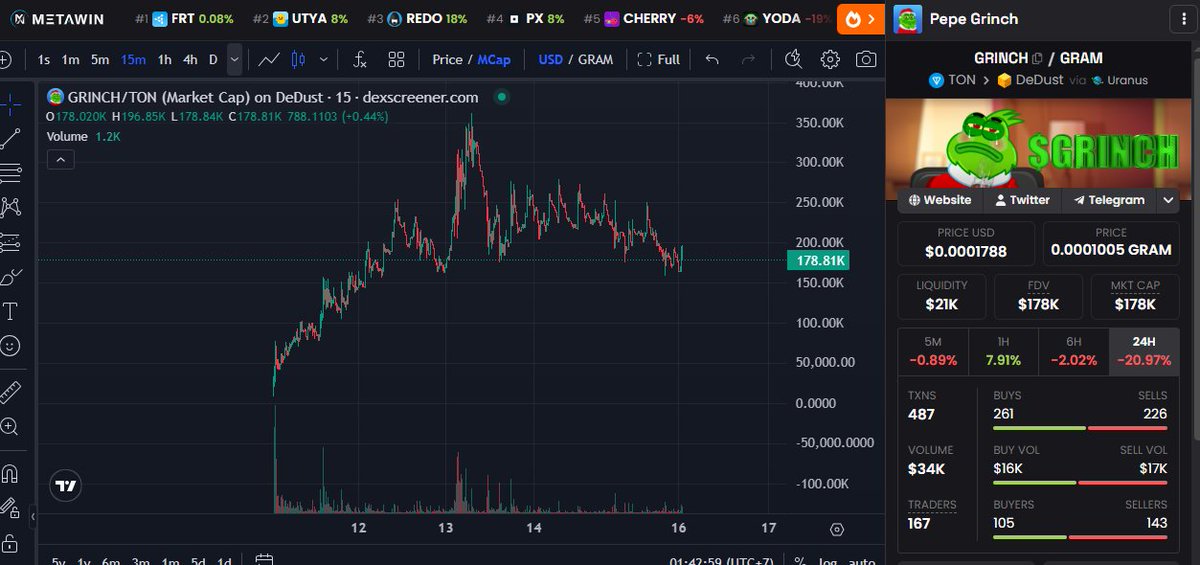Set chart interval to D
Viewport: 1200px width, 565px height.
[213, 59]
